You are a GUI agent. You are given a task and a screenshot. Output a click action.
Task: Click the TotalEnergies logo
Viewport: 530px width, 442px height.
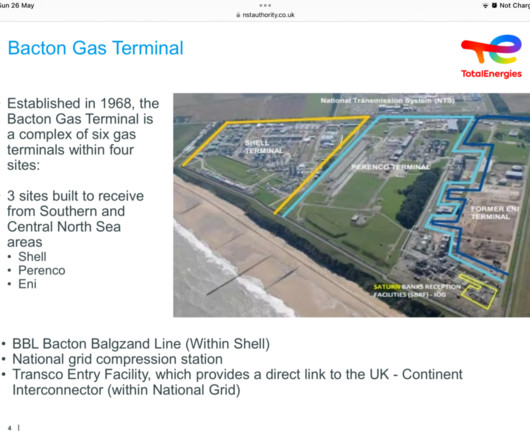tap(491, 56)
